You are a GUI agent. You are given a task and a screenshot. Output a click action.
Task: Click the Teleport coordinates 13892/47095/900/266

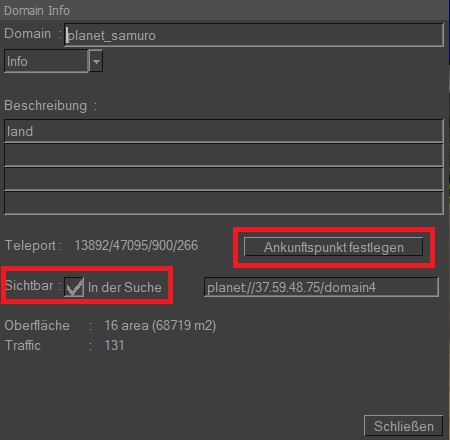pyautogui.click(x=136, y=245)
